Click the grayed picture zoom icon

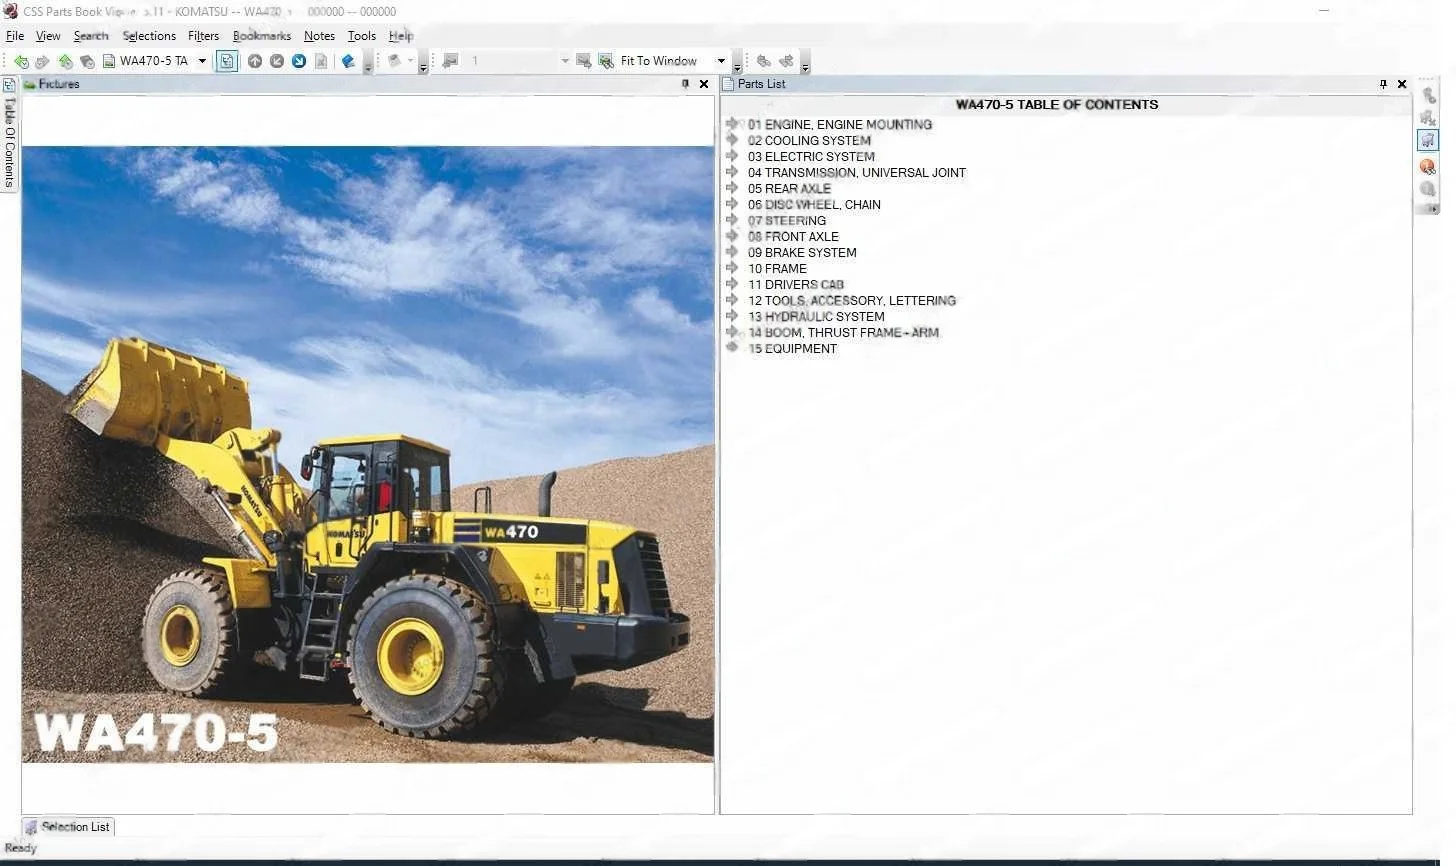584,61
